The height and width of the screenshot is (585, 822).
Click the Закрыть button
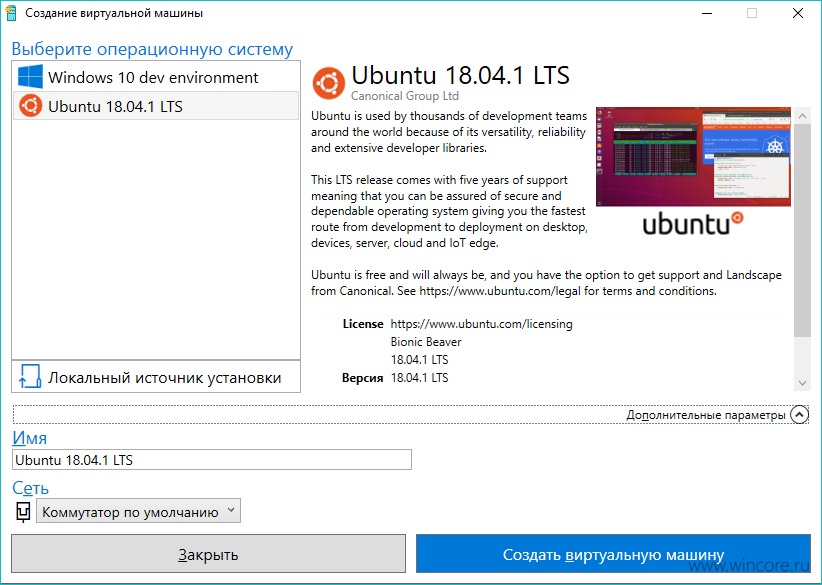click(x=209, y=554)
